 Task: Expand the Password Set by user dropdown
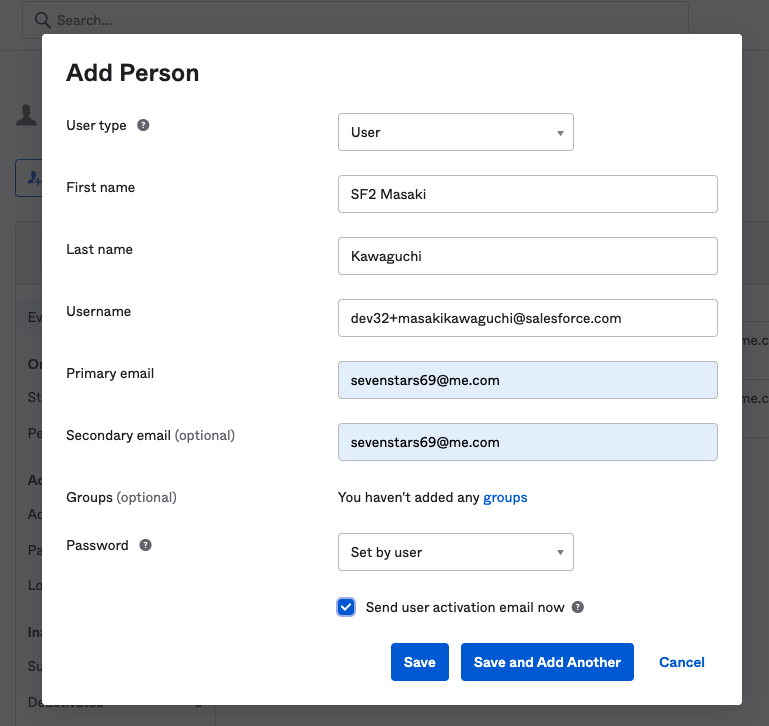[456, 552]
